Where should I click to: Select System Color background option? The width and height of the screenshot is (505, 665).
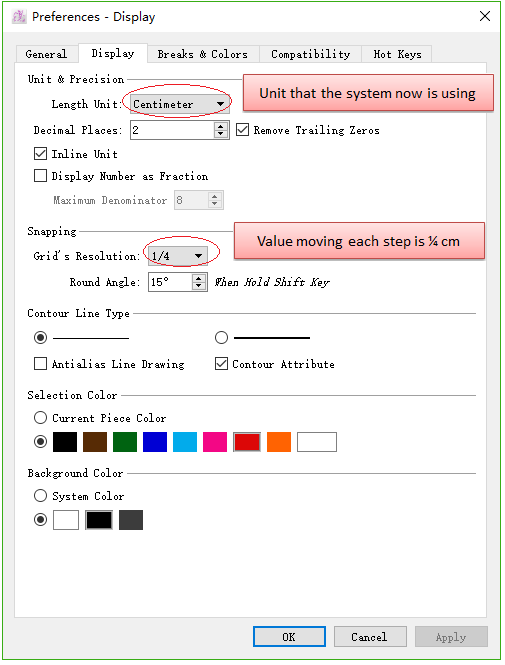click(40, 495)
